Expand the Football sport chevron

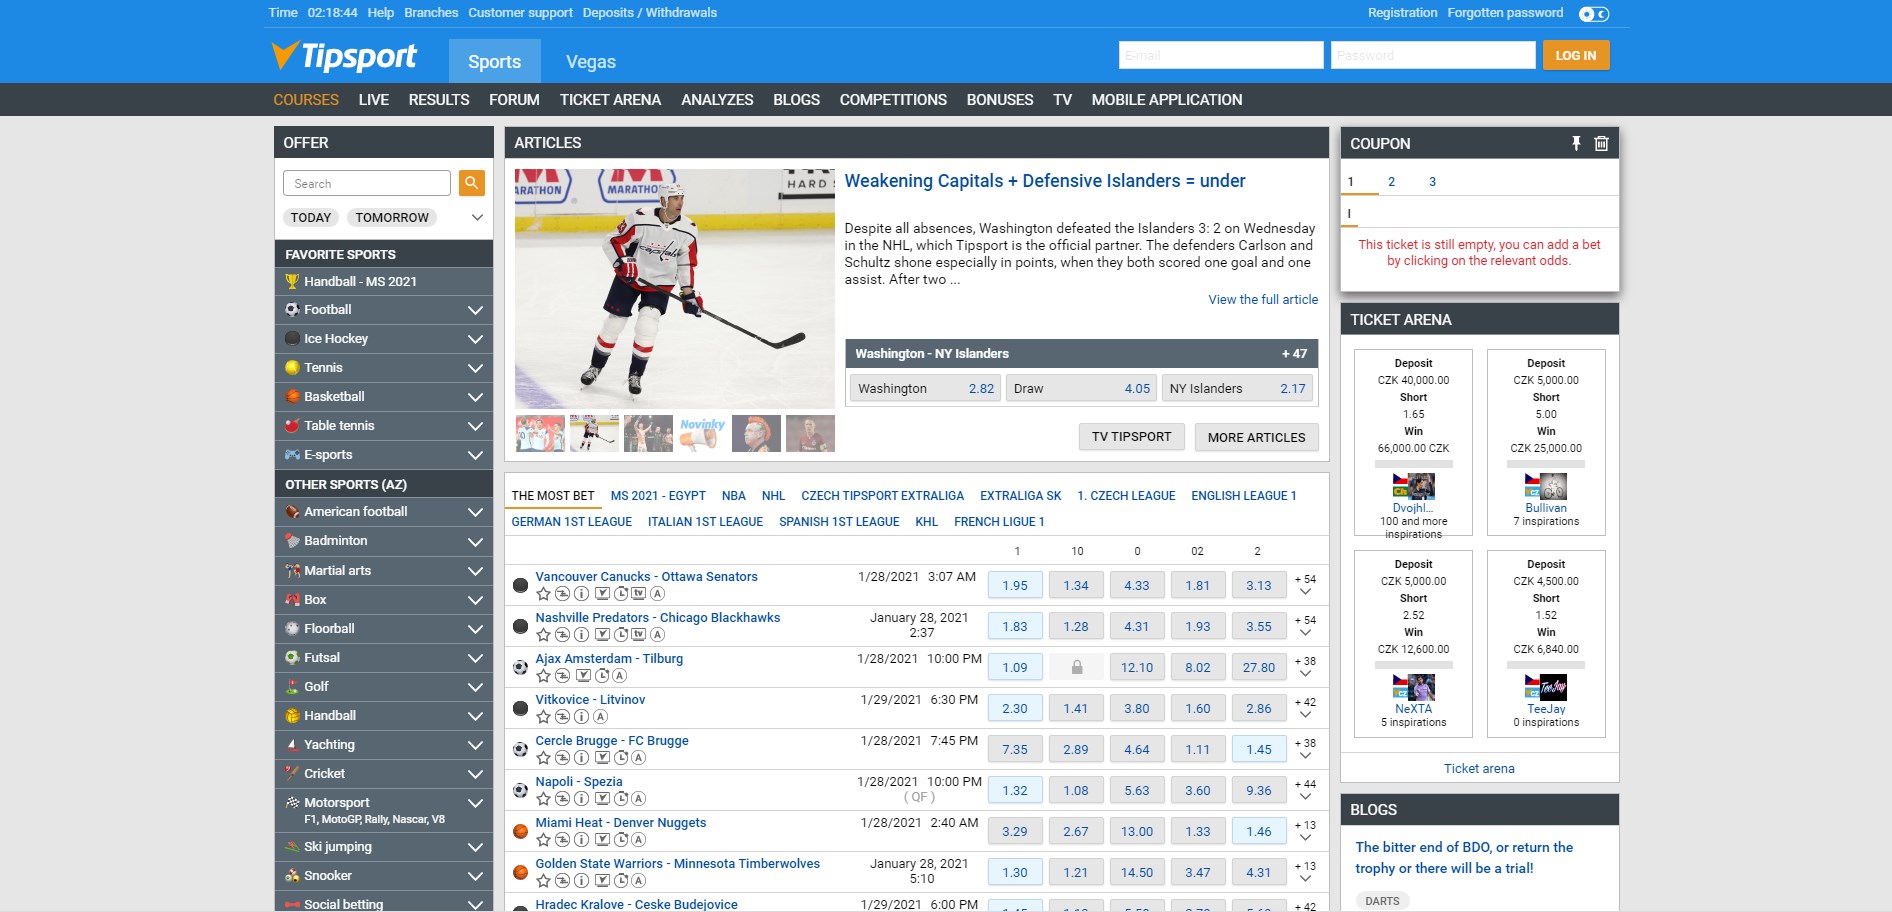click(475, 310)
